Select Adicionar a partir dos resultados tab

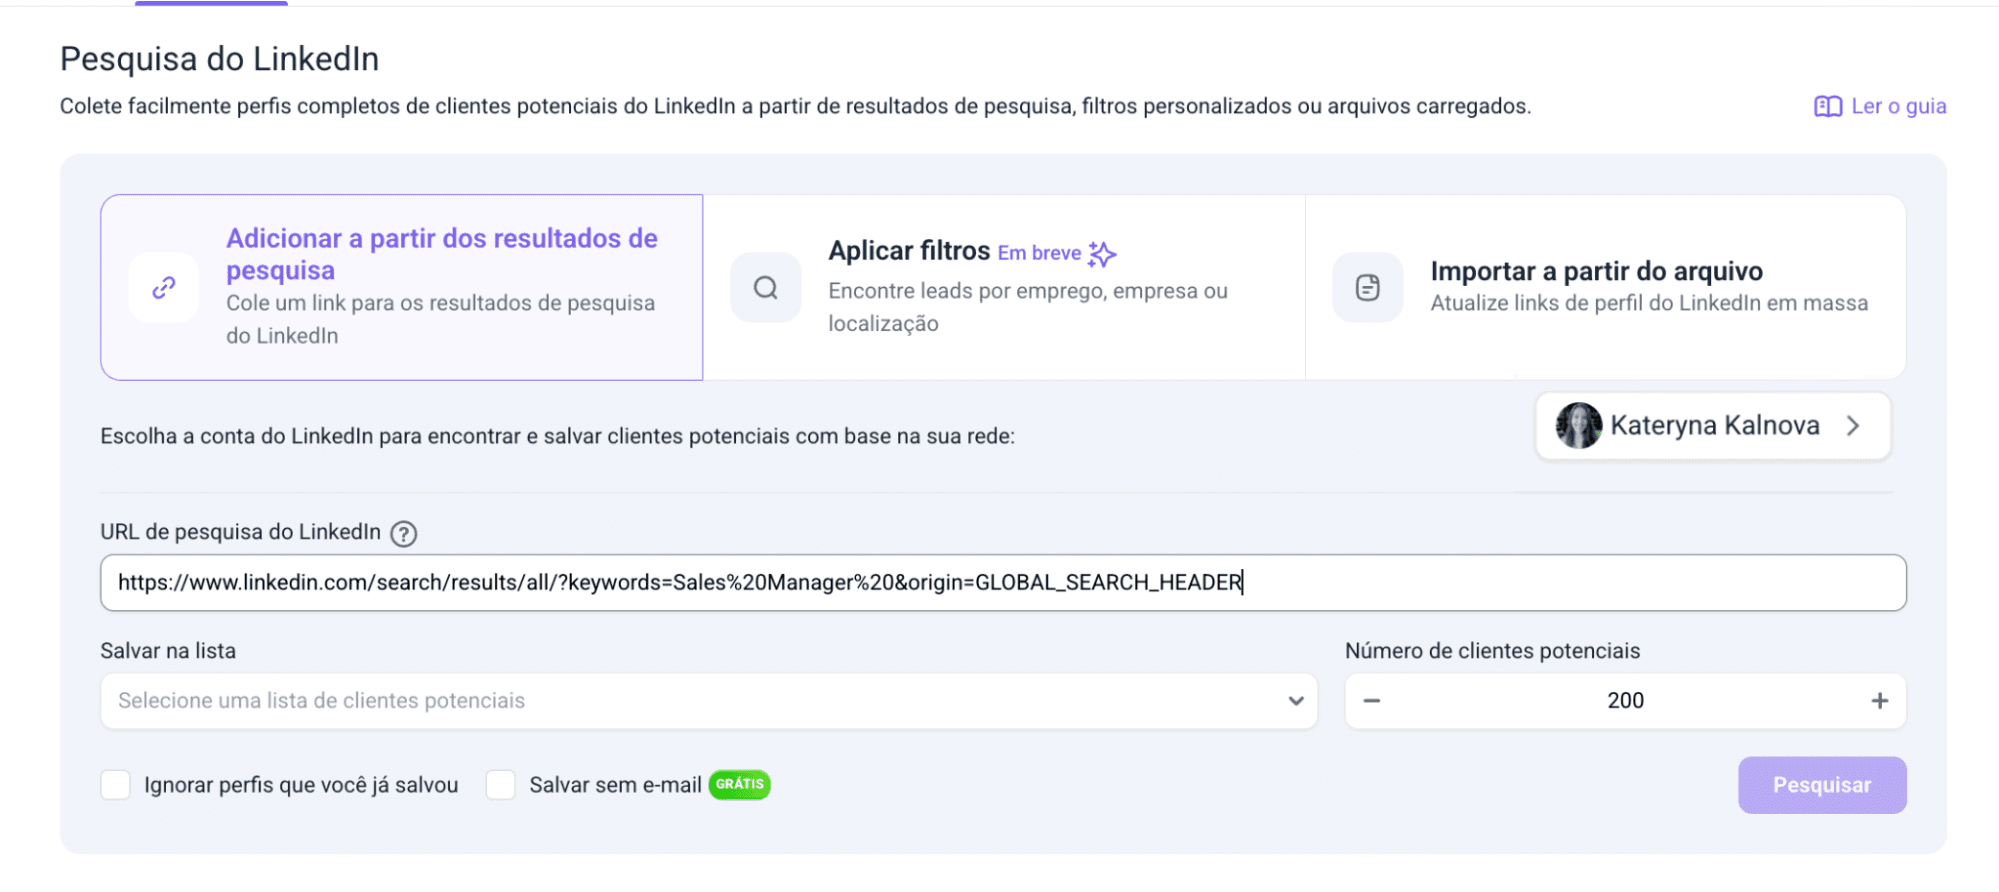pyautogui.click(x=440, y=254)
